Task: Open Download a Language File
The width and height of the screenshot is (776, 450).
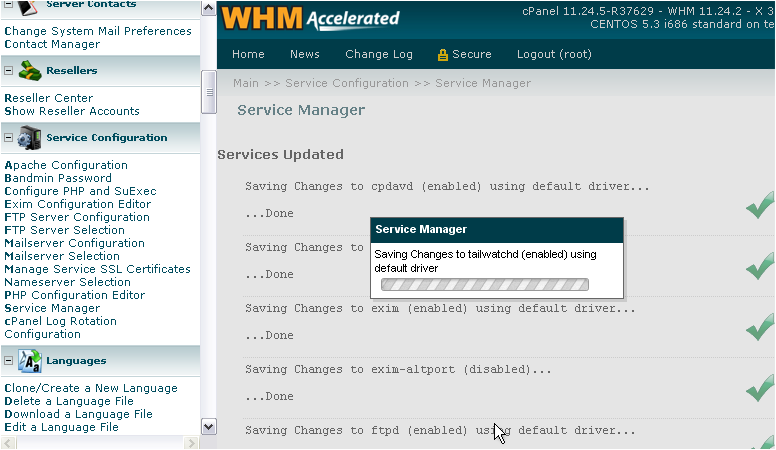Action: [x=78, y=414]
